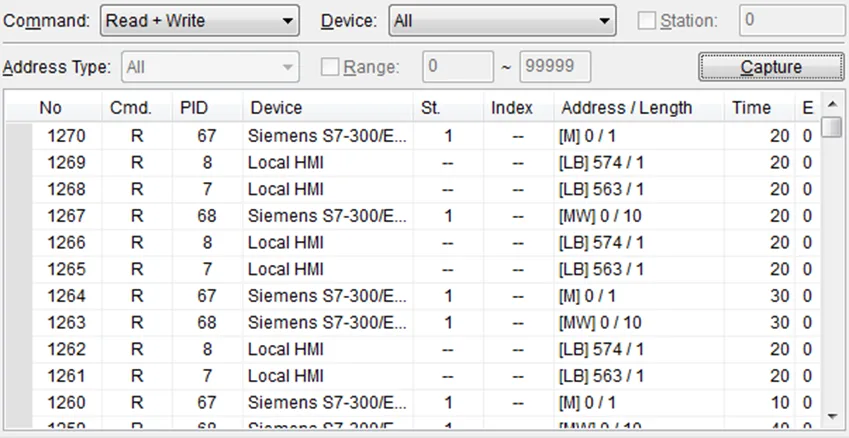849x438 pixels.
Task: Click the Station number input field
Action: coord(791,21)
